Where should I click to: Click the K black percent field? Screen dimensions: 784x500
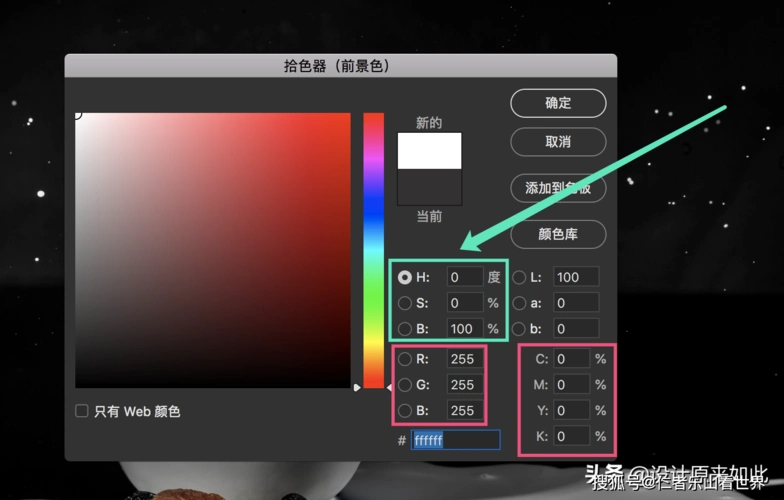coord(572,436)
